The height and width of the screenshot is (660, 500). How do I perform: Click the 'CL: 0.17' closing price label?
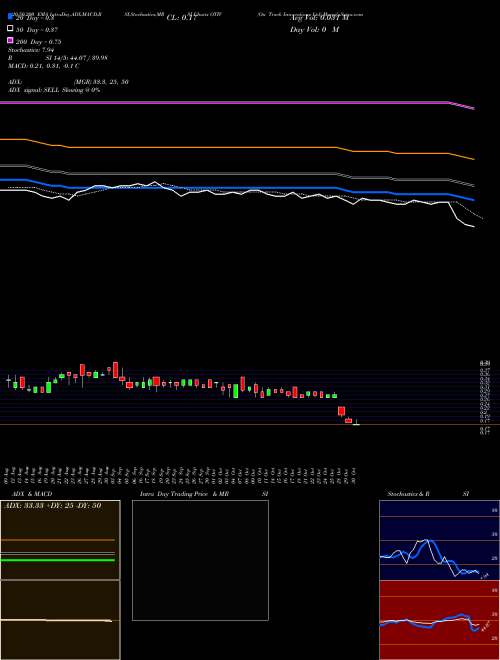pos(181,18)
